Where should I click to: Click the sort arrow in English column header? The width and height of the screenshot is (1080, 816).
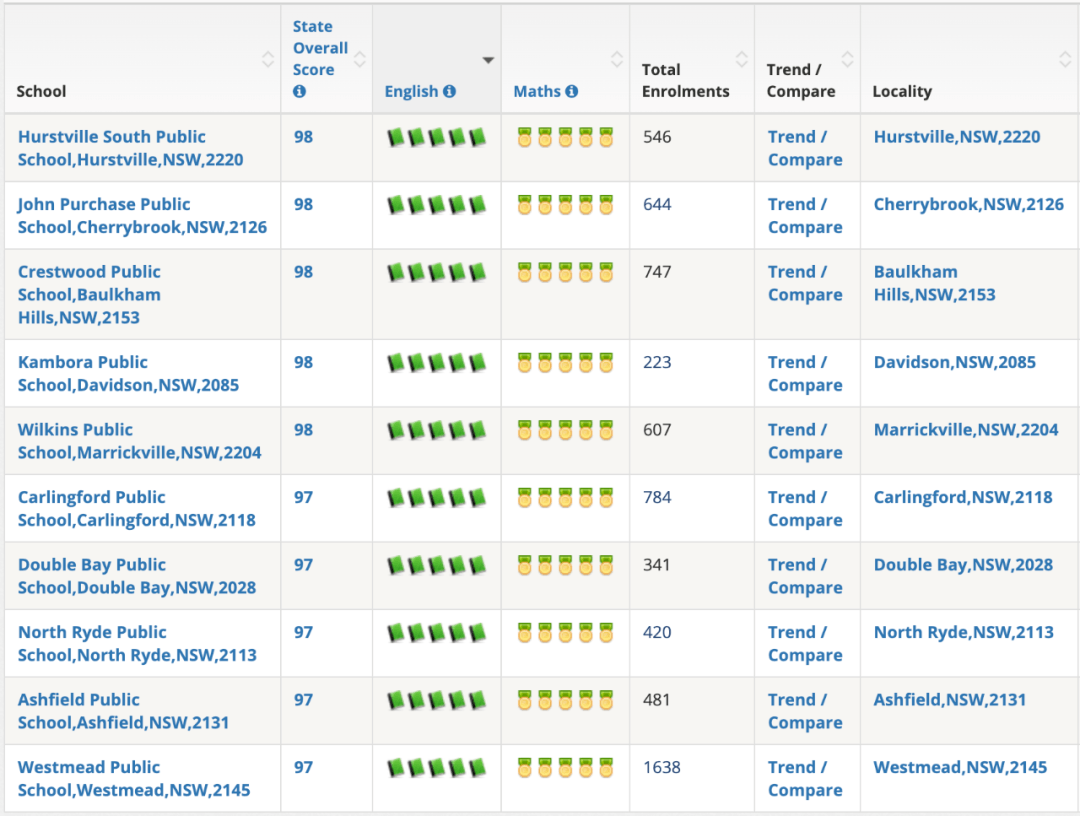(x=488, y=60)
